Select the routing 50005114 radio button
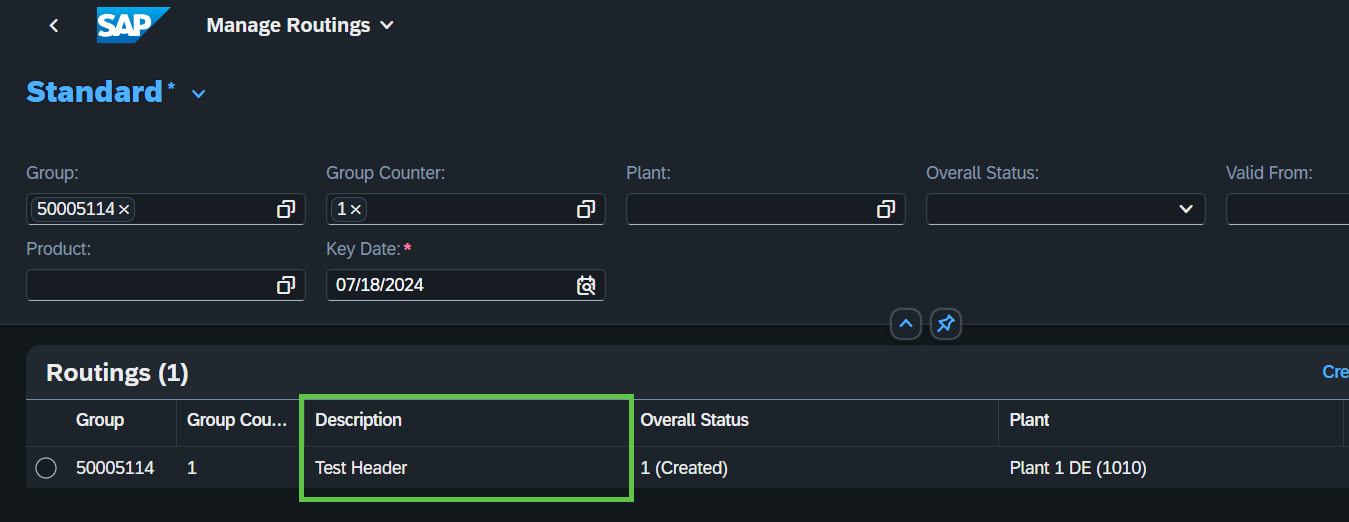This screenshot has height=522, width=1349. tap(46, 468)
